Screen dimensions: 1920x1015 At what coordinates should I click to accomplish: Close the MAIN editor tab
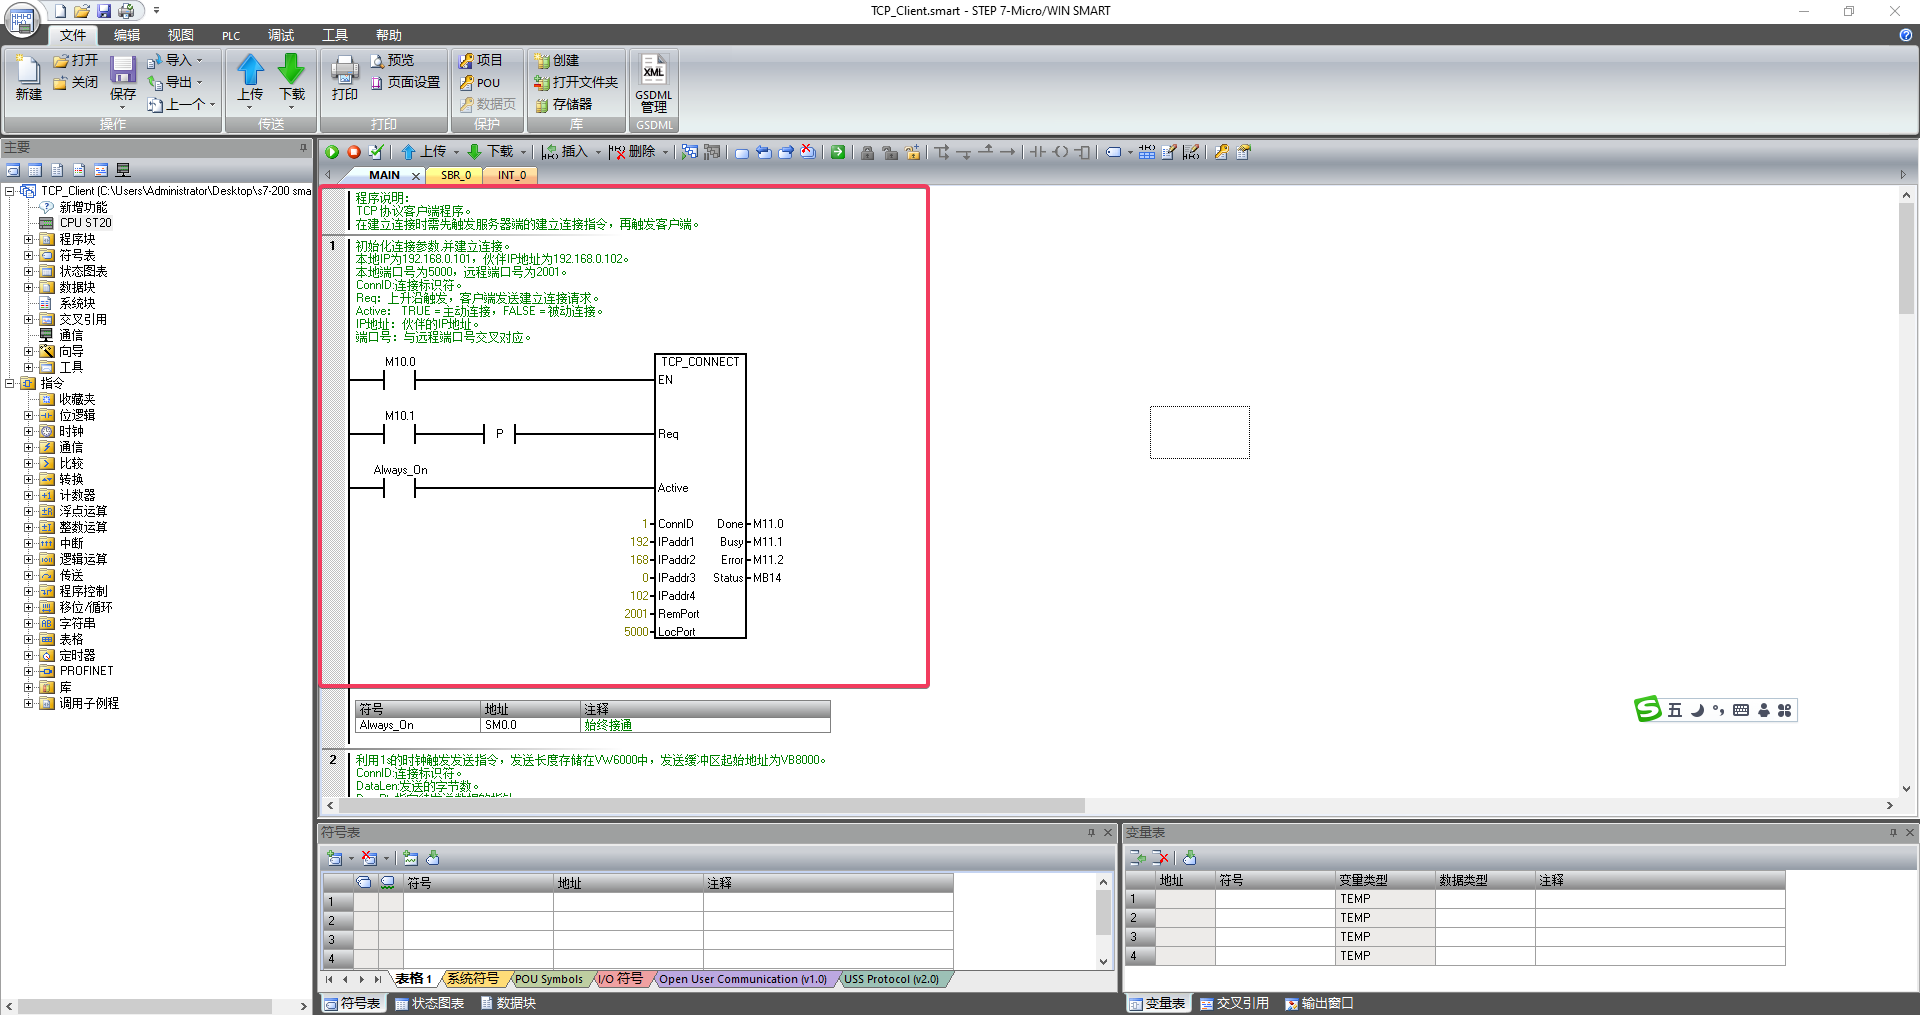[416, 176]
